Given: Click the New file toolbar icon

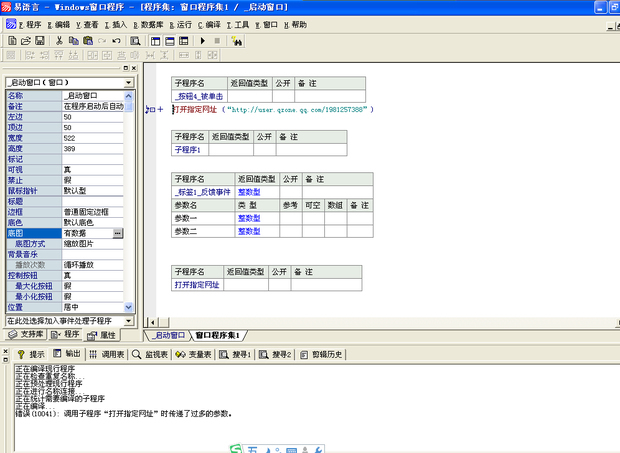Looking at the screenshot, I should 10,41.
